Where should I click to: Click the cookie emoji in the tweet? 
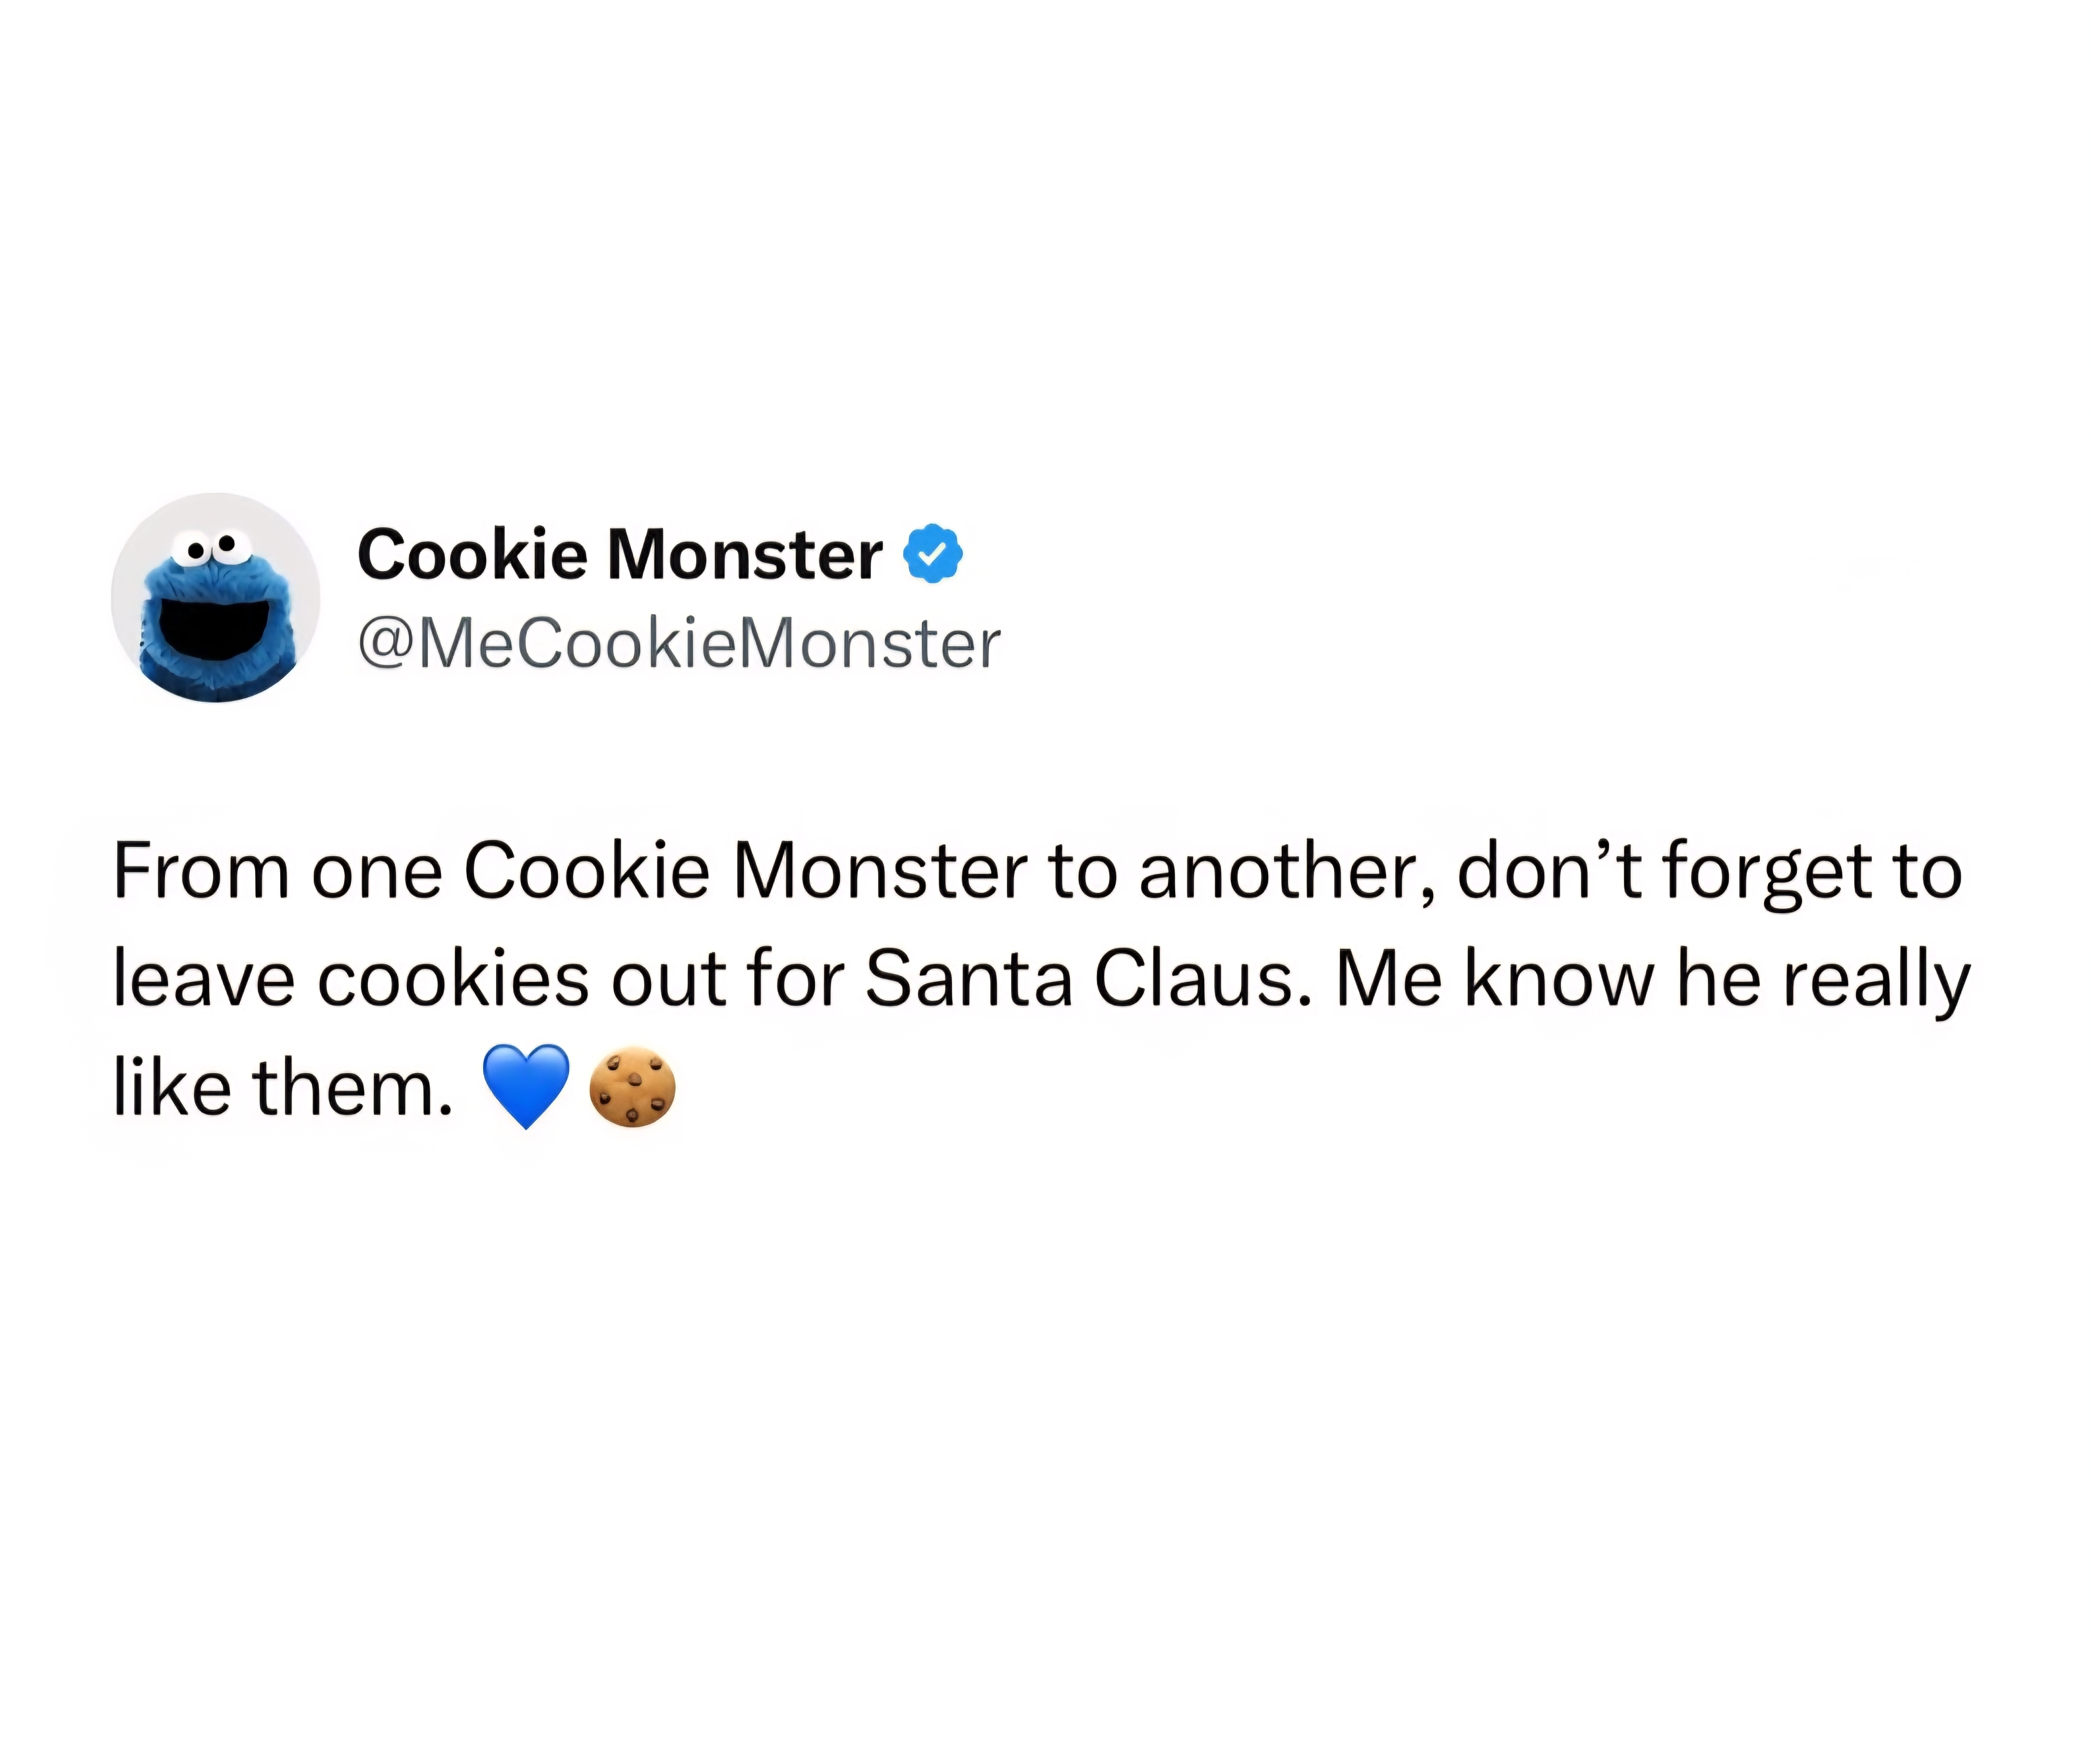(632, 1086)
